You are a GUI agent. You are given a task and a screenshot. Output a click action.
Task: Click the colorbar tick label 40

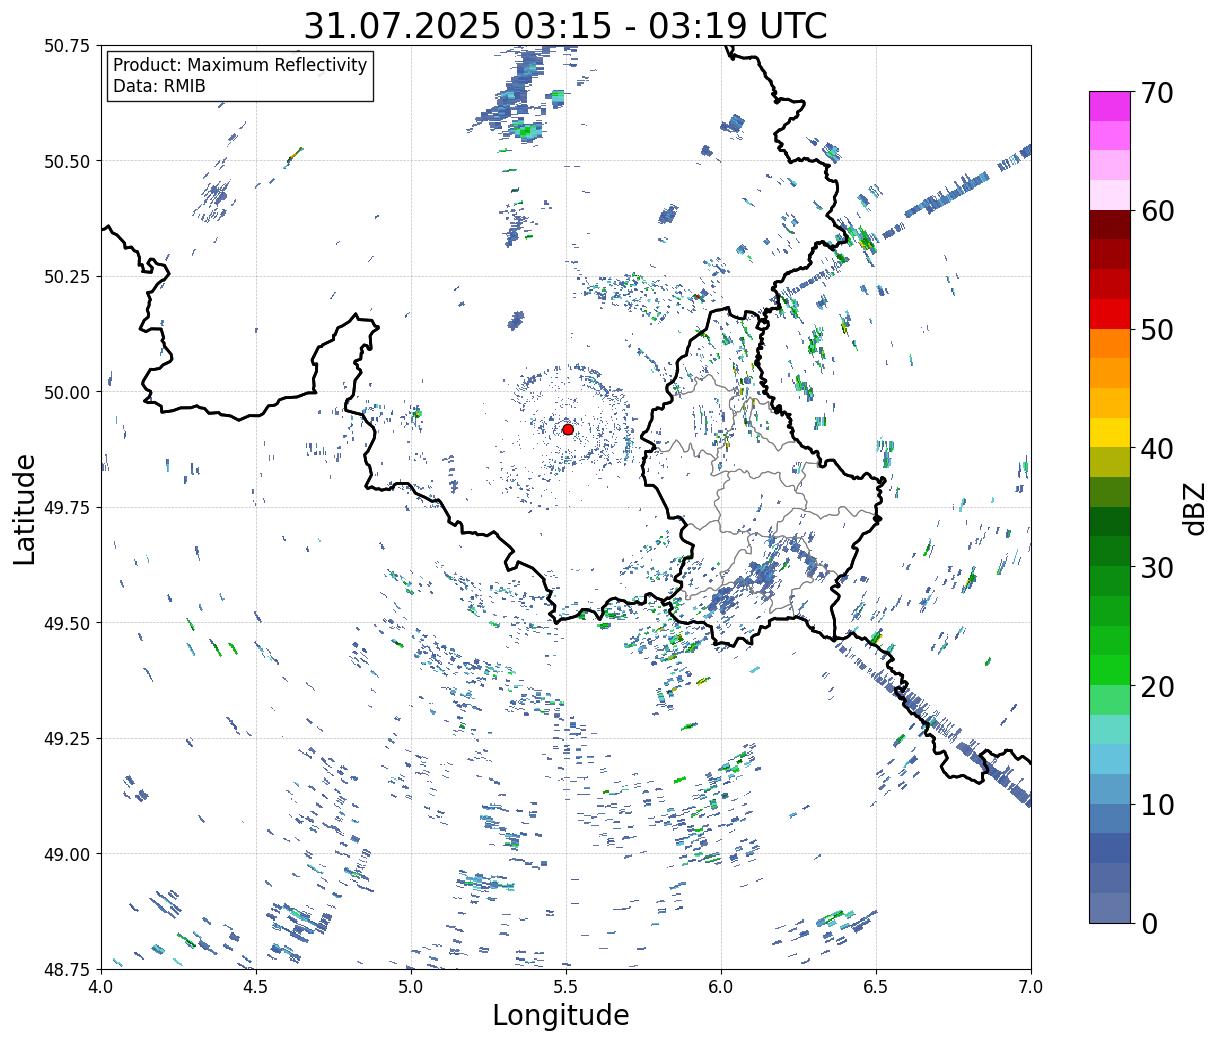1157,448
